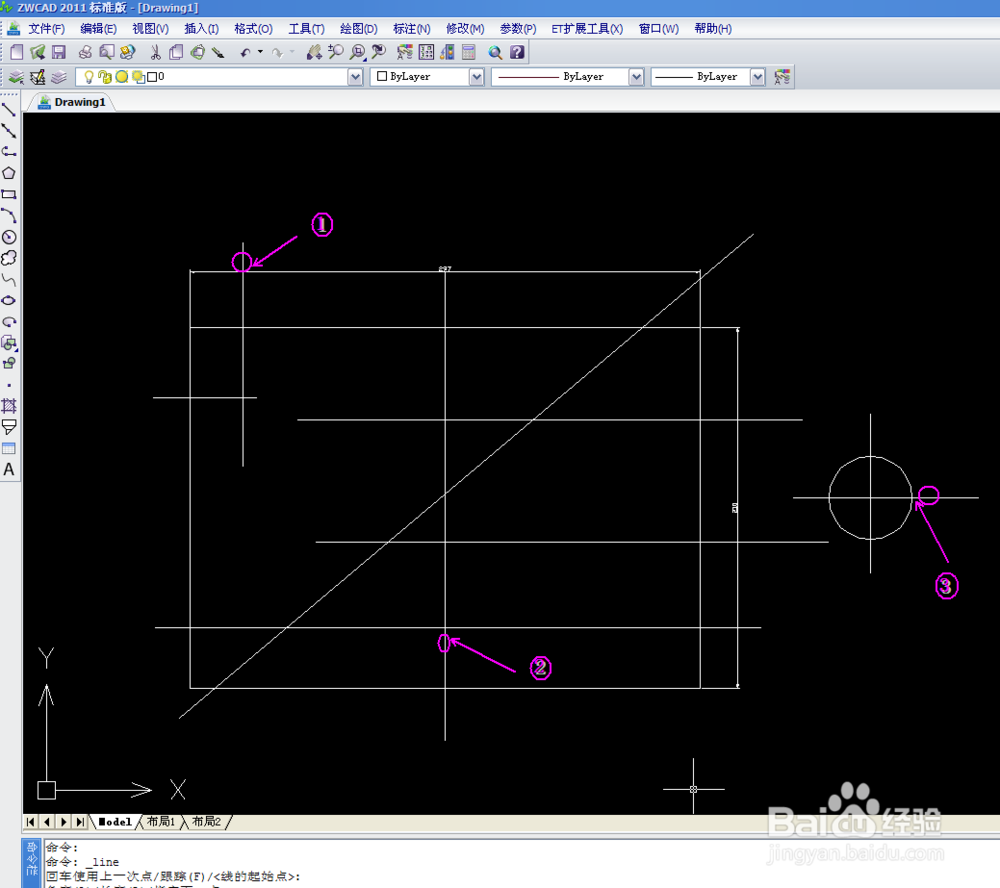This screenshot has width=1000, height=888.
Task: Copy selection to clipboard
Action: pos(176,52)
